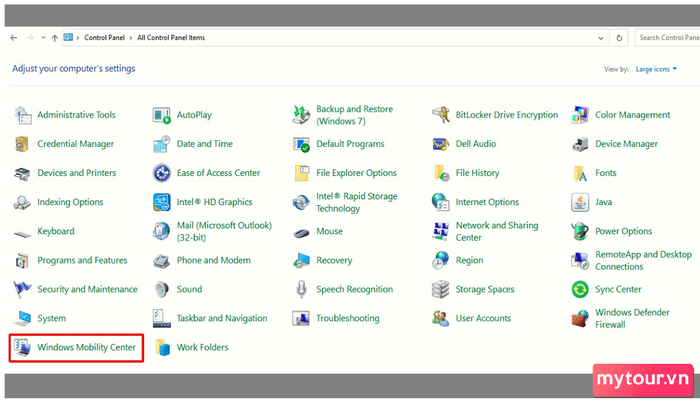
Task: Open the System link
Action: point(51,318)
